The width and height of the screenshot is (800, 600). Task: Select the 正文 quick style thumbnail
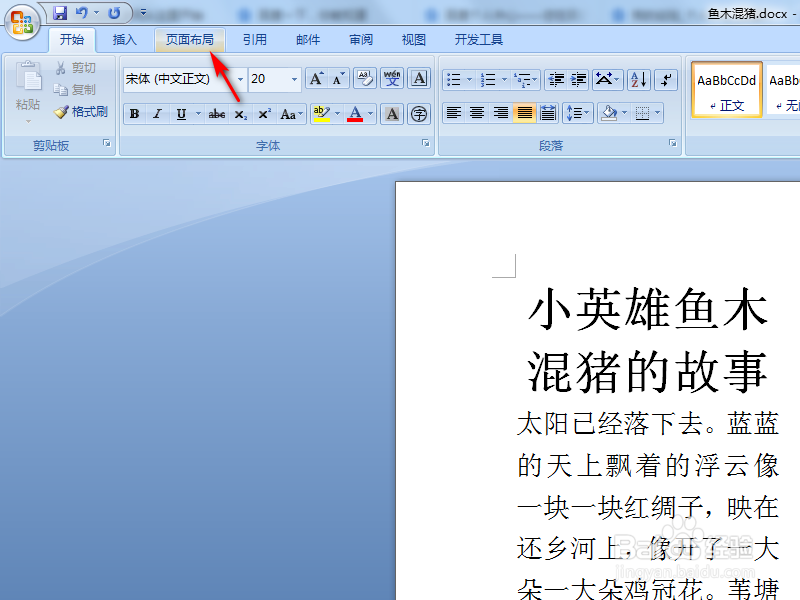click(726, 90)
